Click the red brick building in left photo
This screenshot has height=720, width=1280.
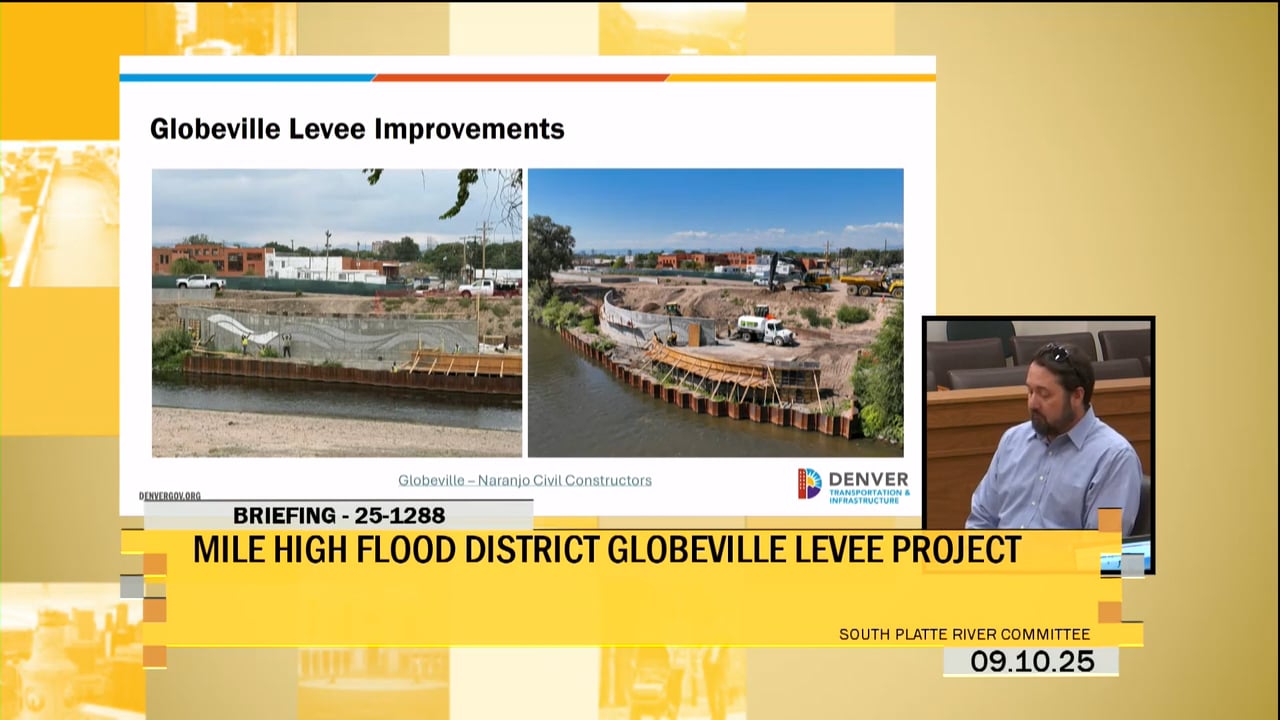point(208,259)
